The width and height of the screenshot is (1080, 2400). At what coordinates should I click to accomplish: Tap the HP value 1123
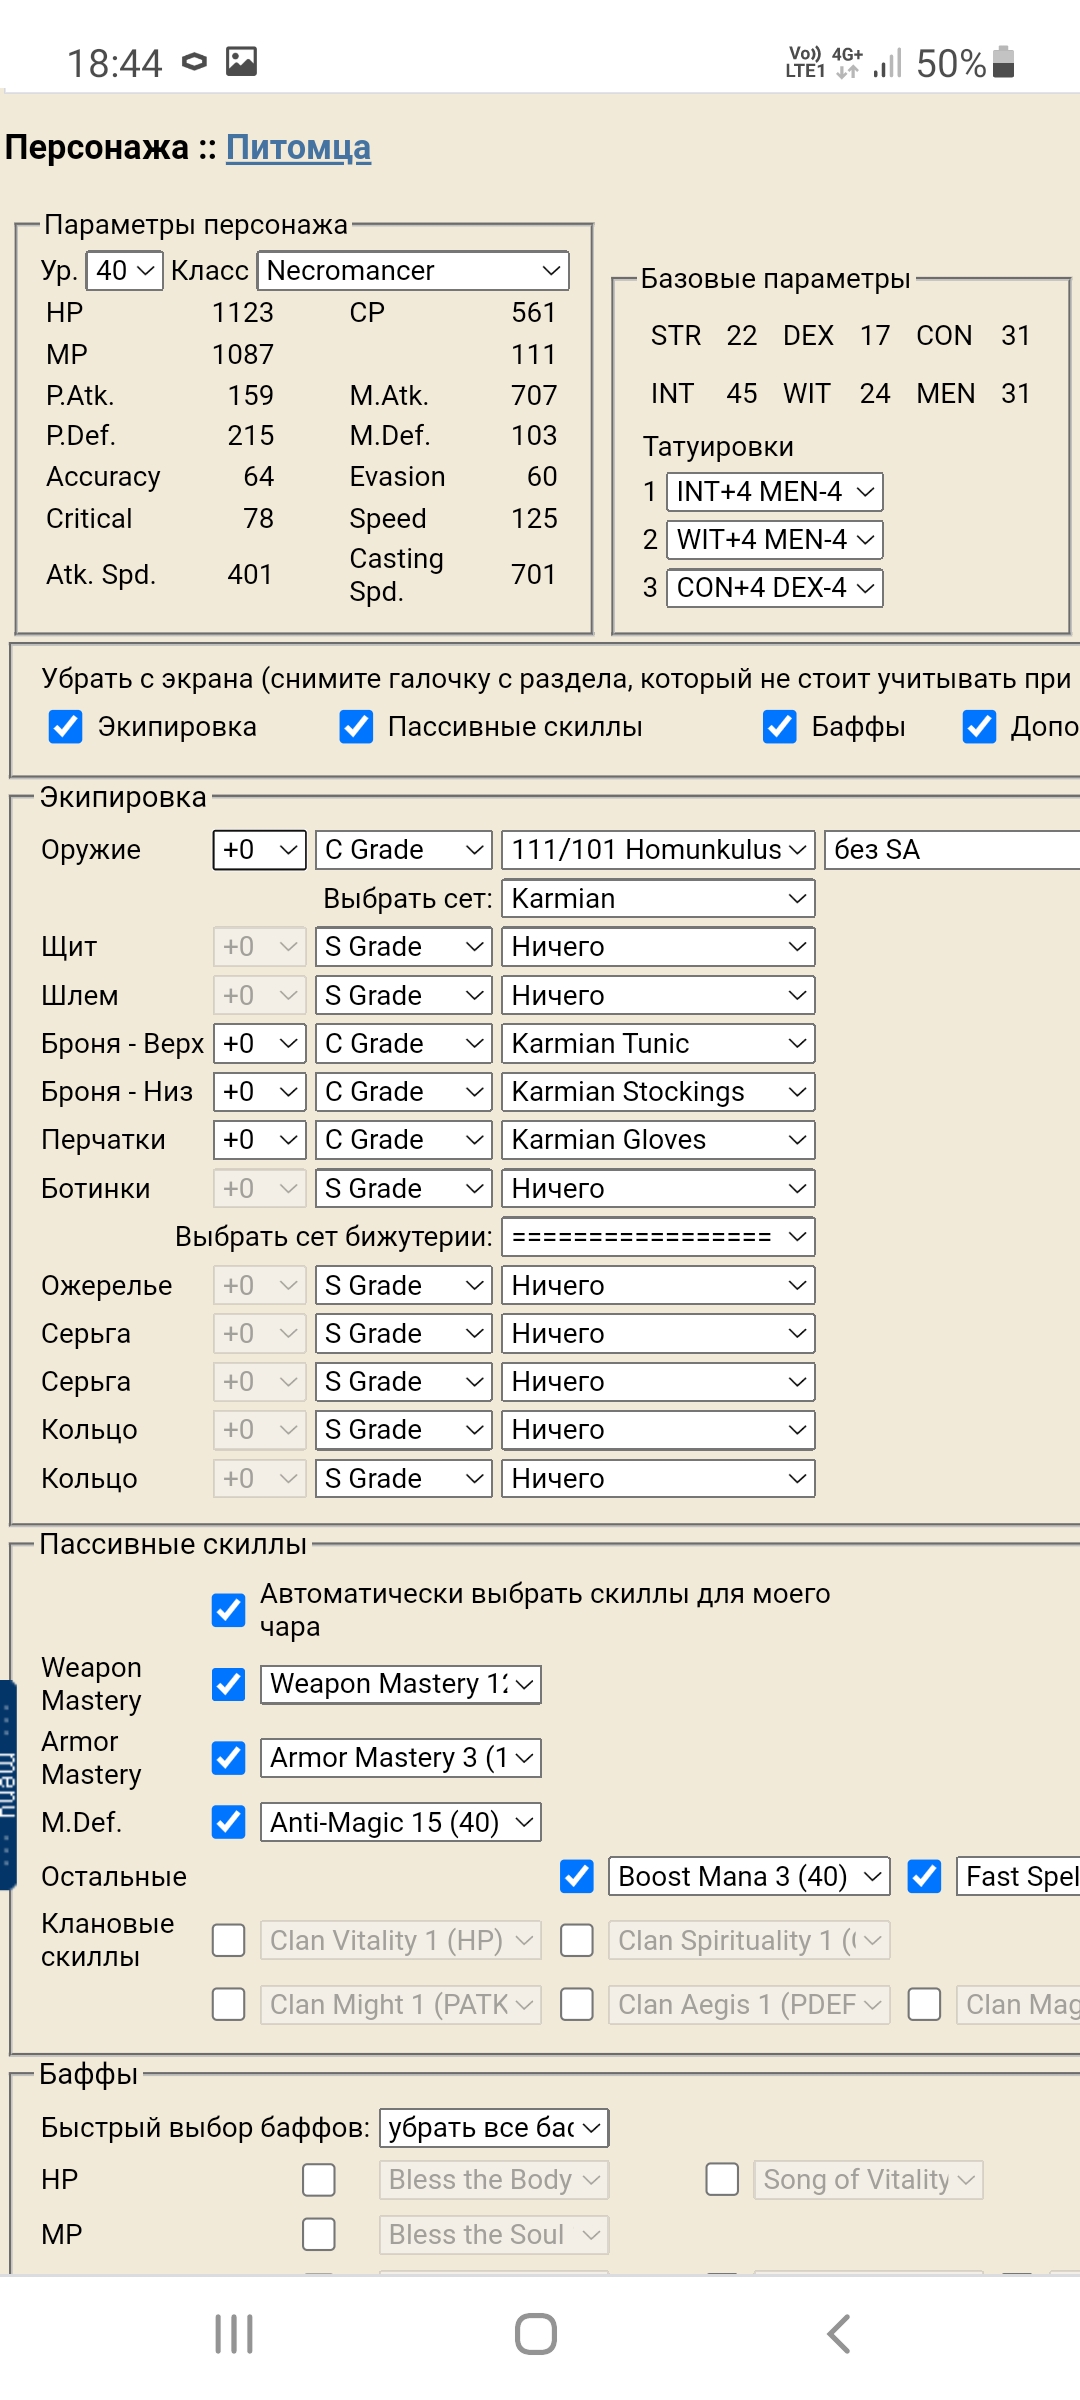point(243,313)
